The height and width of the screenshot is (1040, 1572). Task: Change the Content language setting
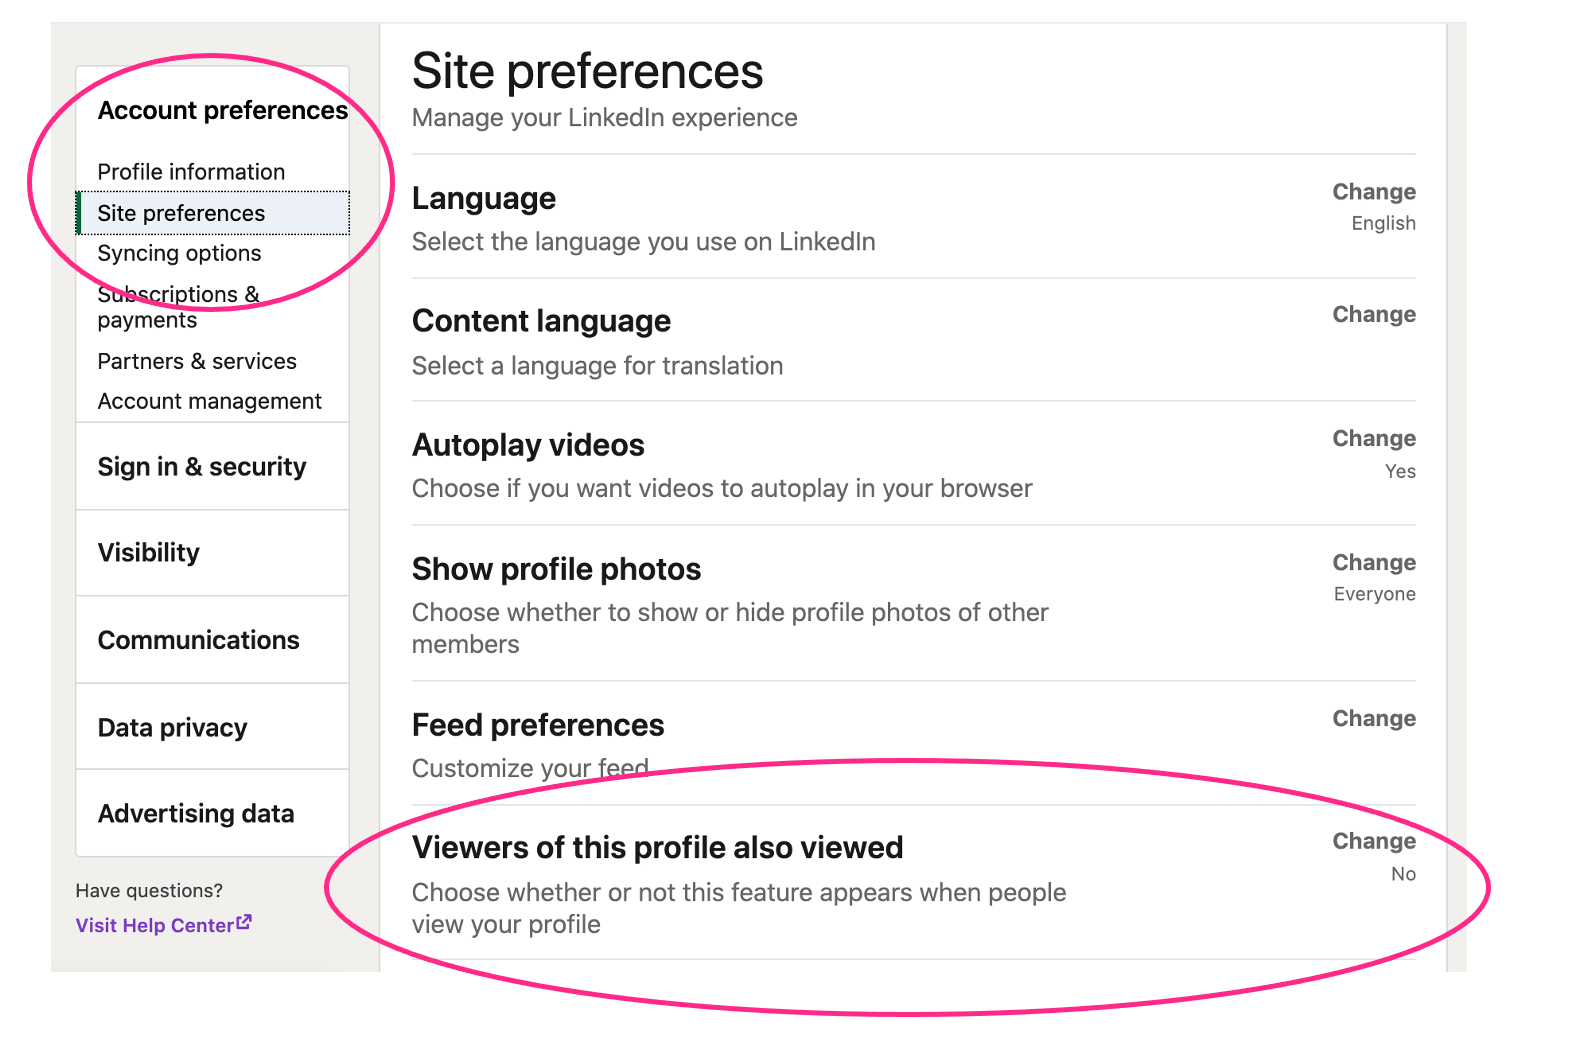[x=1374, y=315]
